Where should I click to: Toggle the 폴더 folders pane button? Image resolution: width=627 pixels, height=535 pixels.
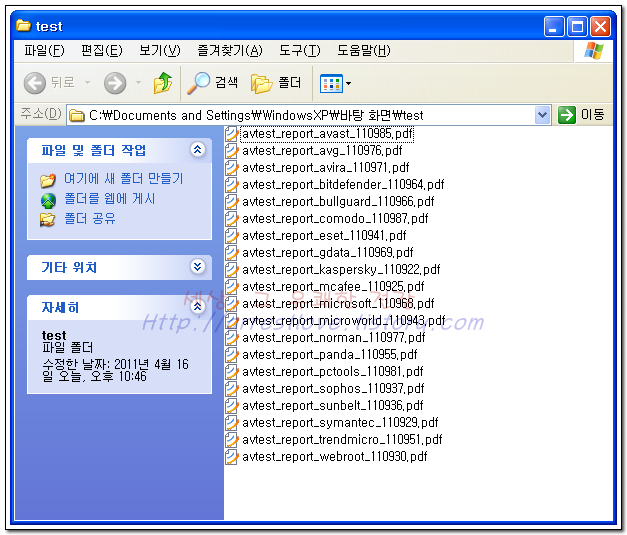(276, 83)
